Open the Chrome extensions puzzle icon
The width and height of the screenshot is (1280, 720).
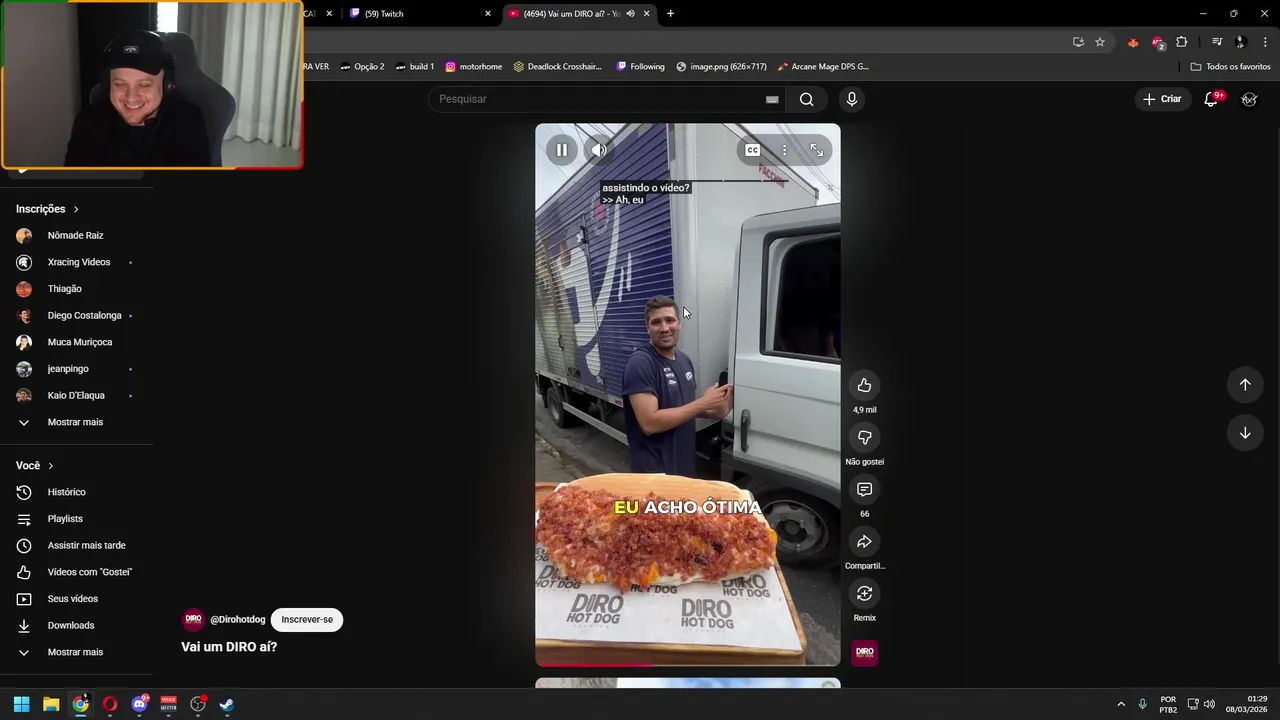click(x=1182, y=42)
